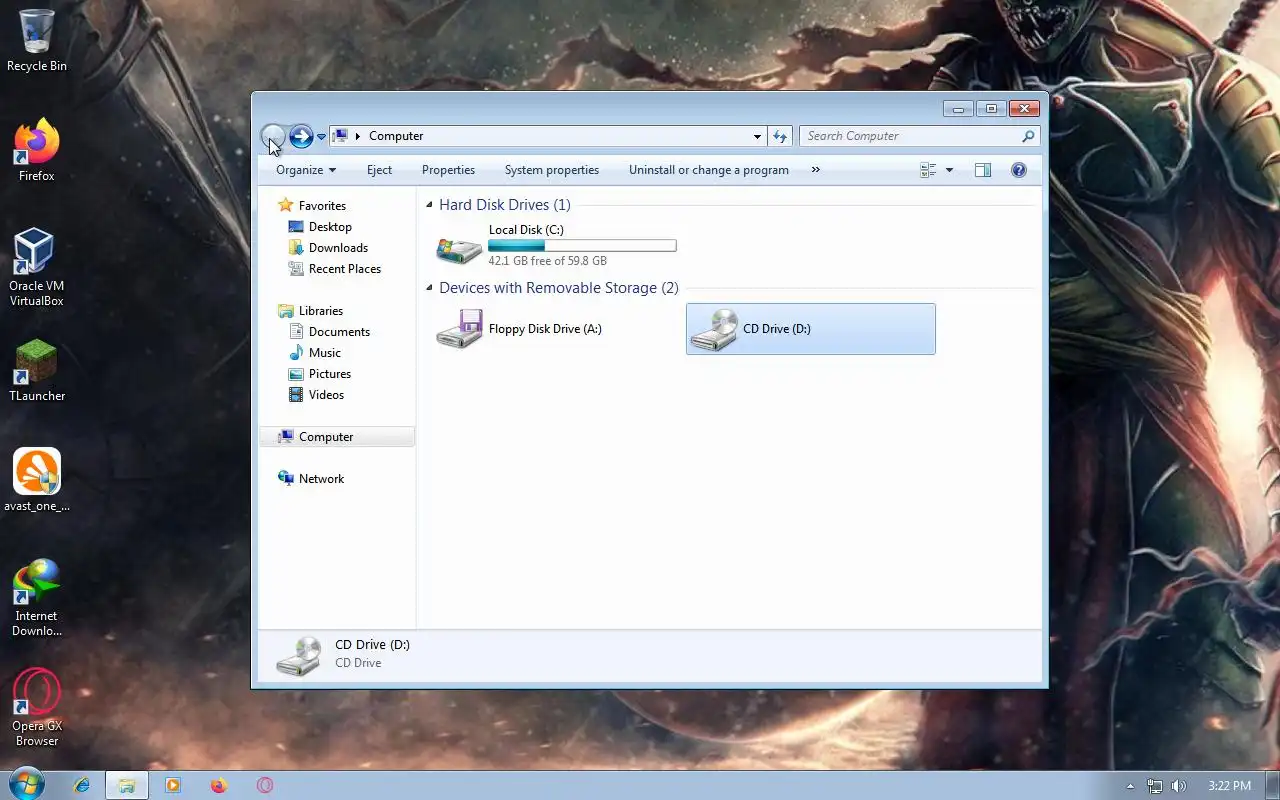
Task: Select the Opera GX Browser desktop icon
Action: click(37, 708)
